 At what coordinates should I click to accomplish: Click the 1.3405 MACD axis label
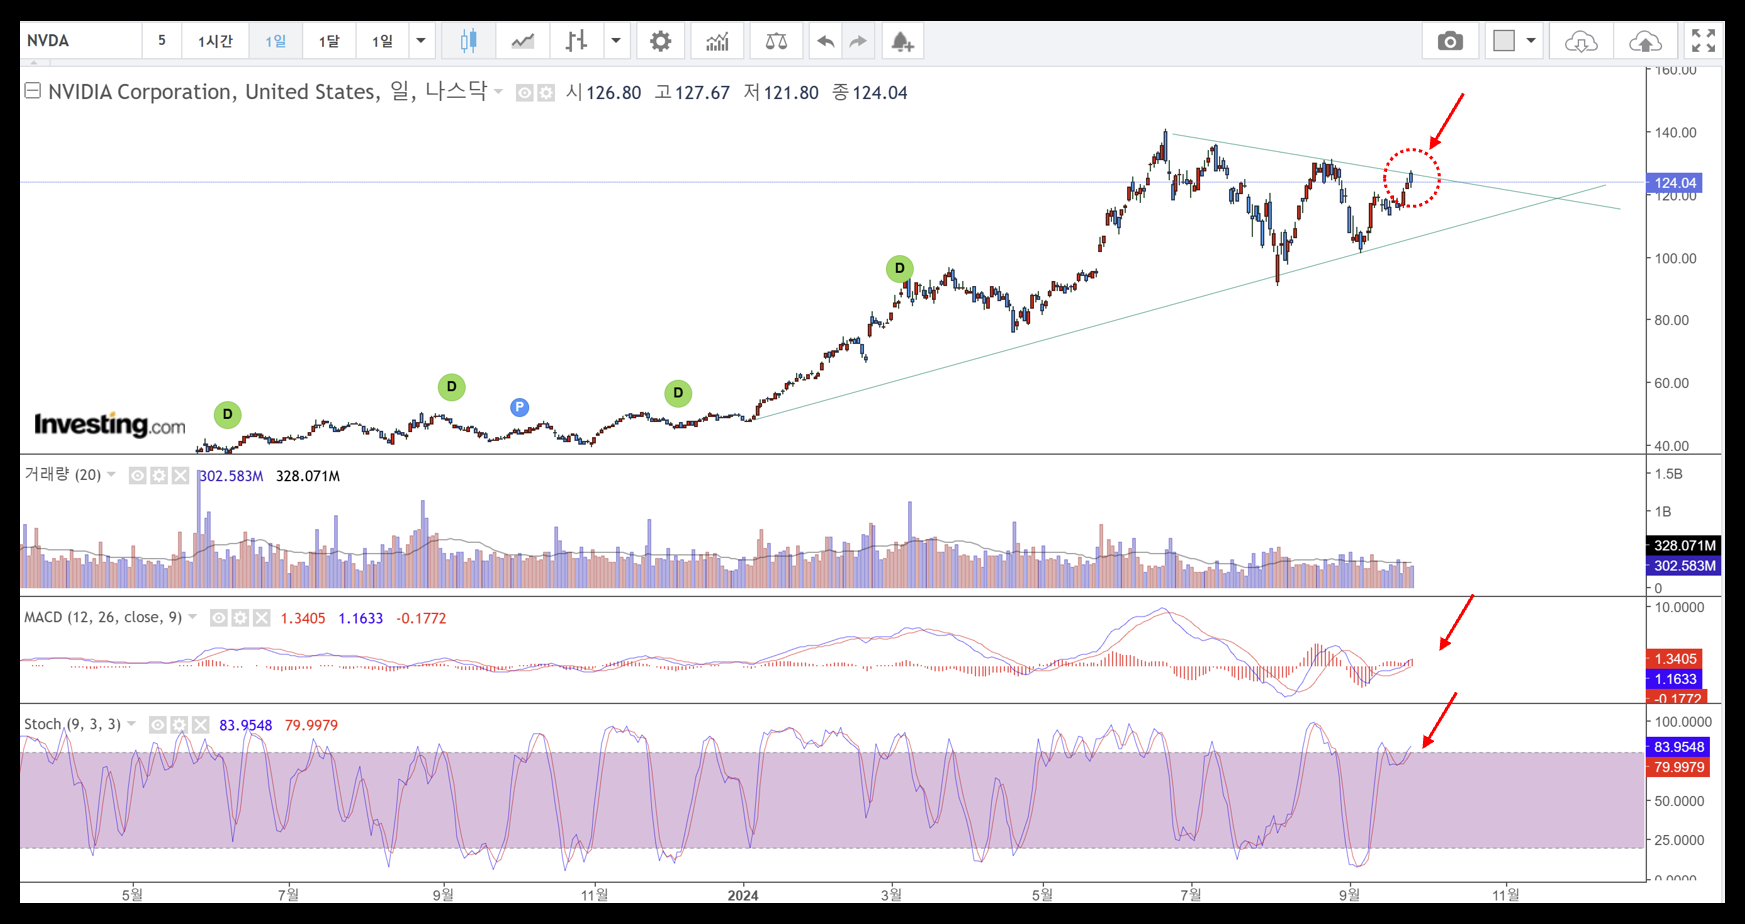pos(1674,659)
